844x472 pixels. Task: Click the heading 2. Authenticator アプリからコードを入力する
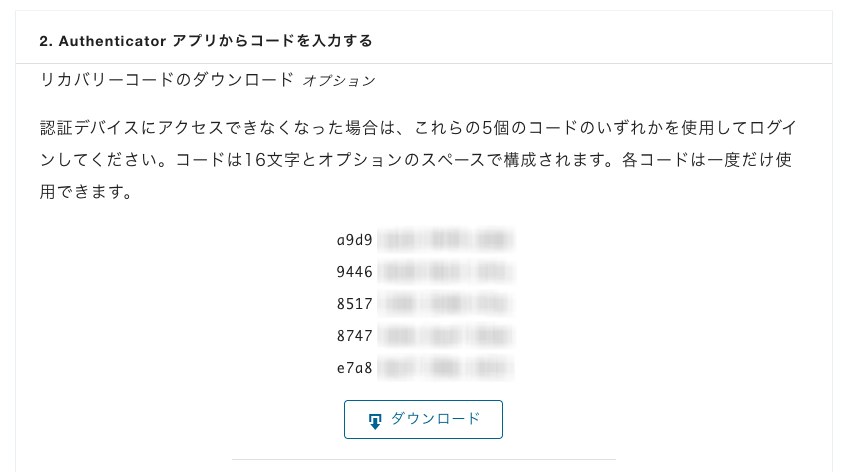(x=206, y=41)
